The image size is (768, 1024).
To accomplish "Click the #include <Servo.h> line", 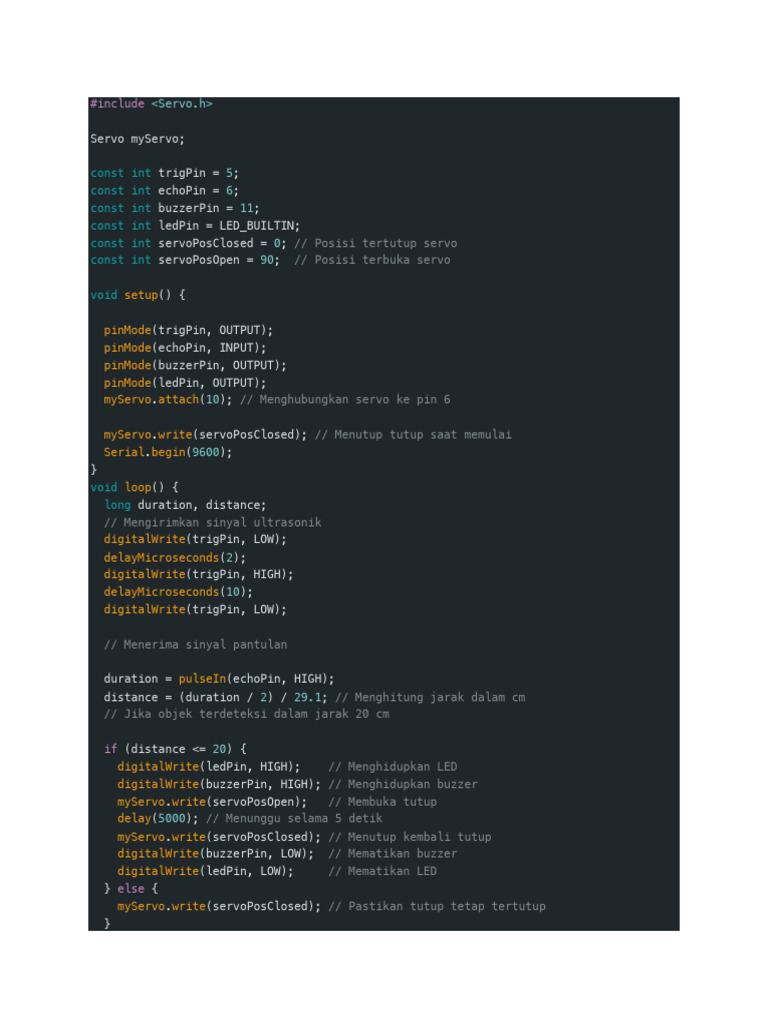I will 151,104.
